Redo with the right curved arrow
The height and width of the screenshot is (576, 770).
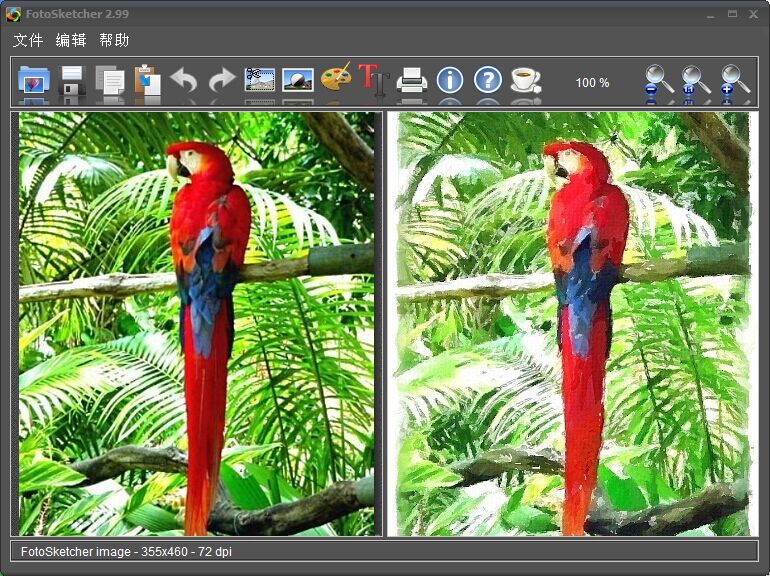tap(222, 80)
